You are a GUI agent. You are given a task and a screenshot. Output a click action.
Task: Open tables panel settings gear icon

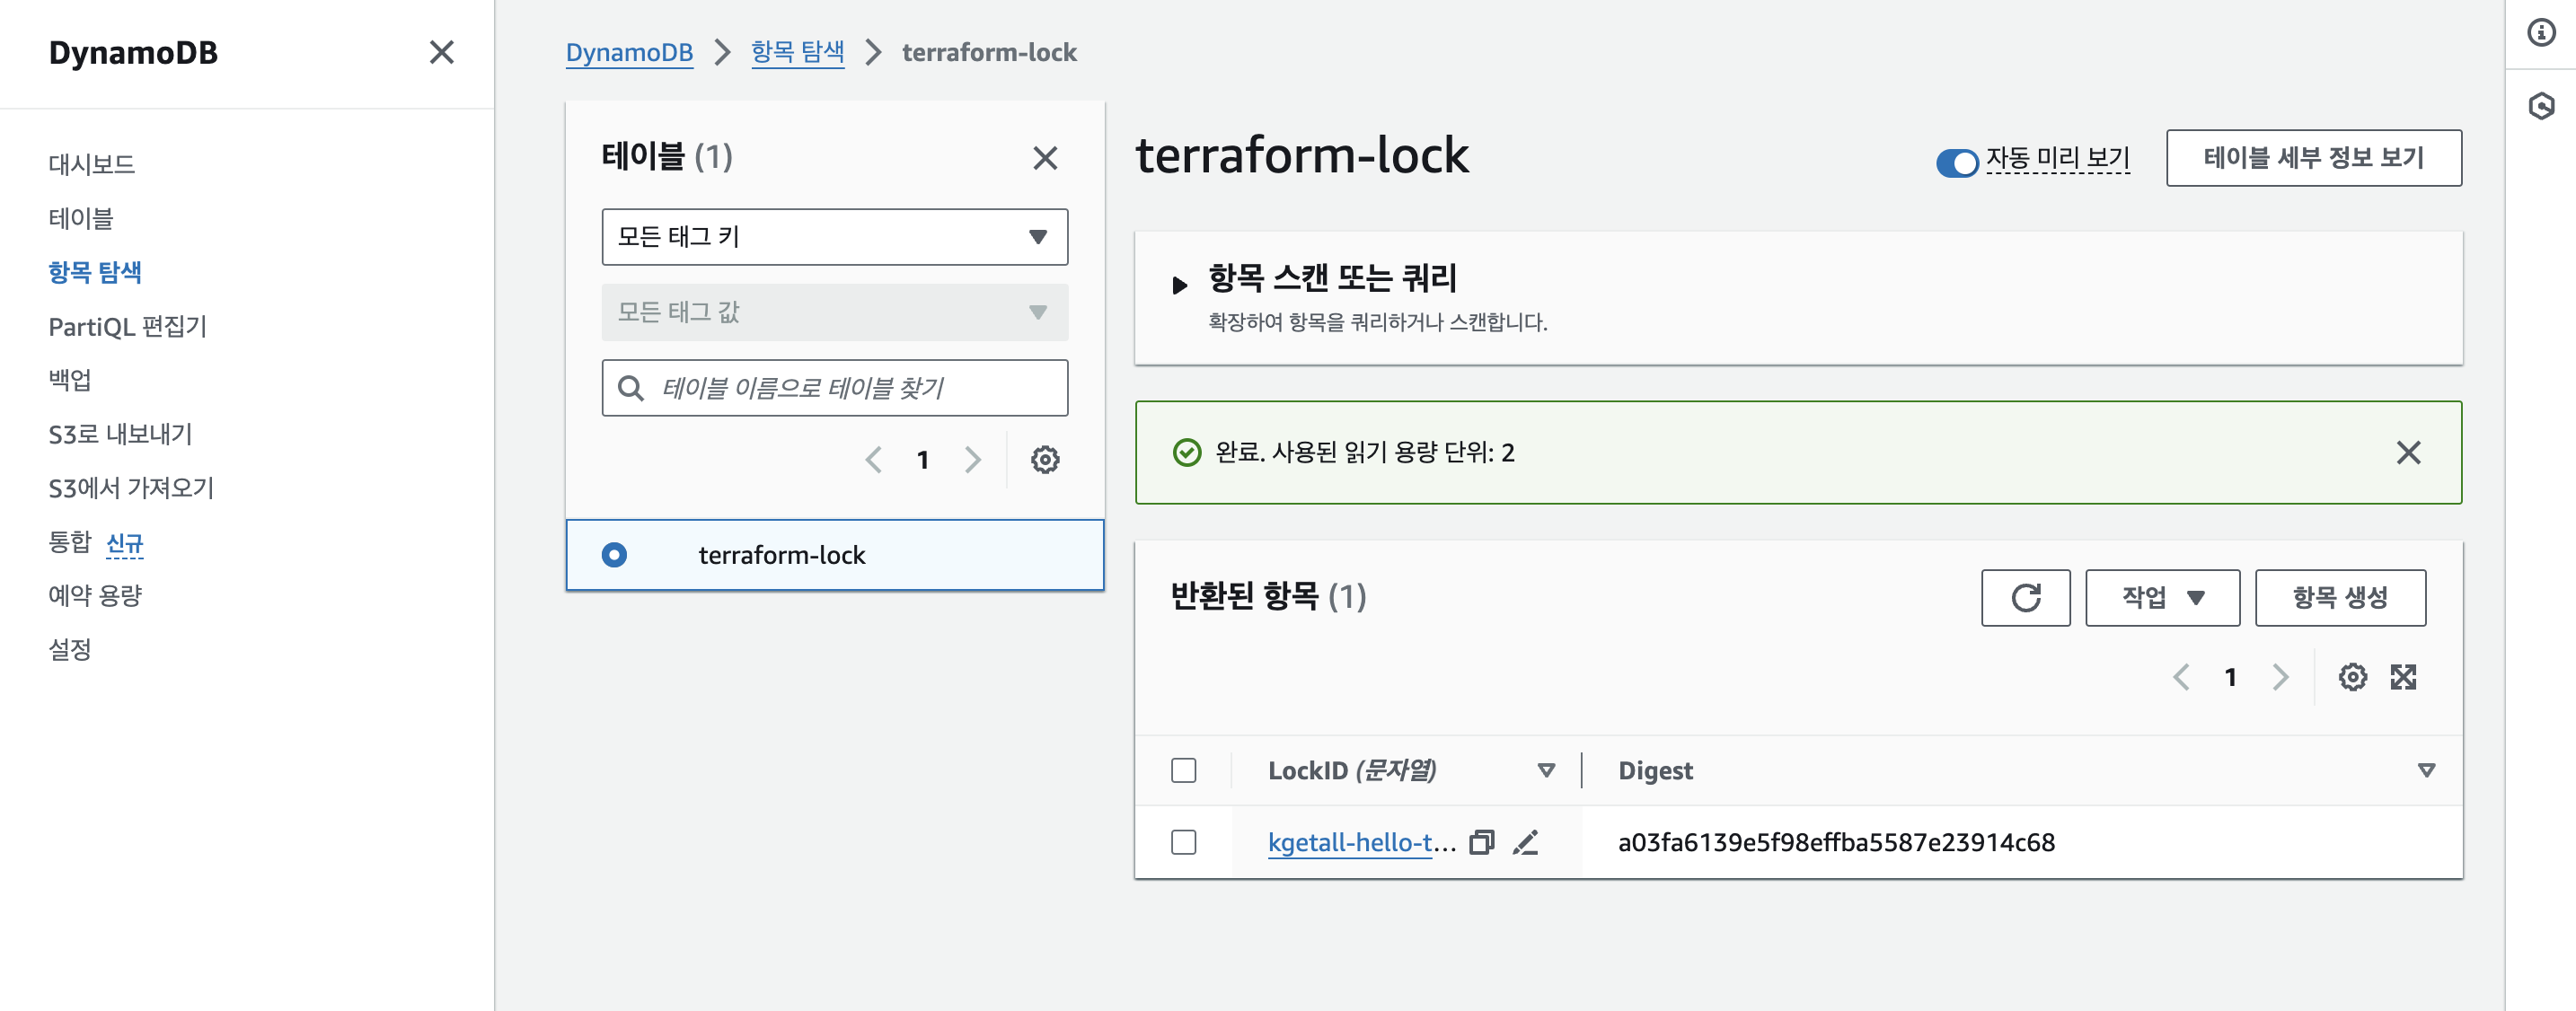[x=1045, y=459]
